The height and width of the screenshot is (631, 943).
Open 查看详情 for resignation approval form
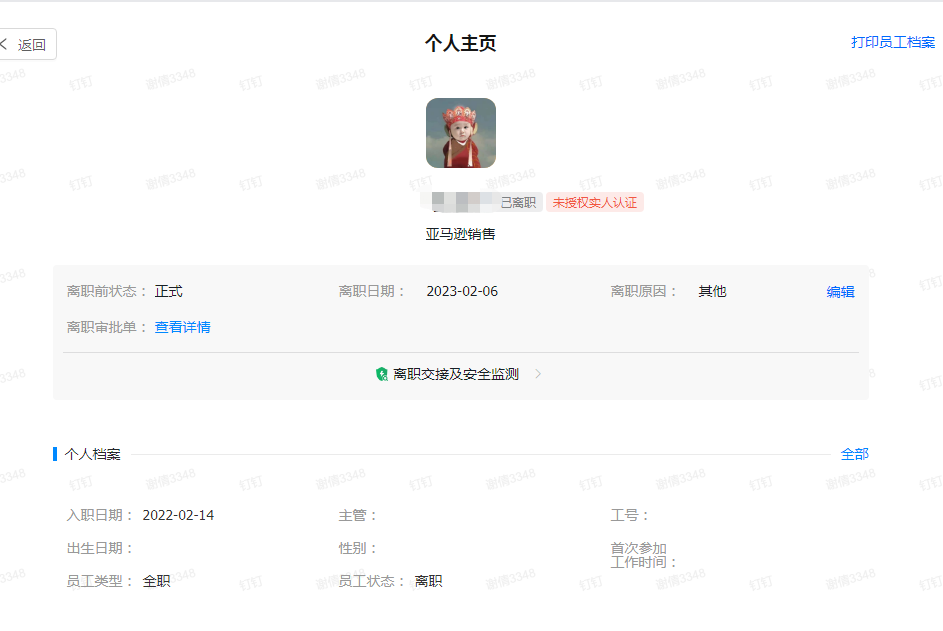182,327
